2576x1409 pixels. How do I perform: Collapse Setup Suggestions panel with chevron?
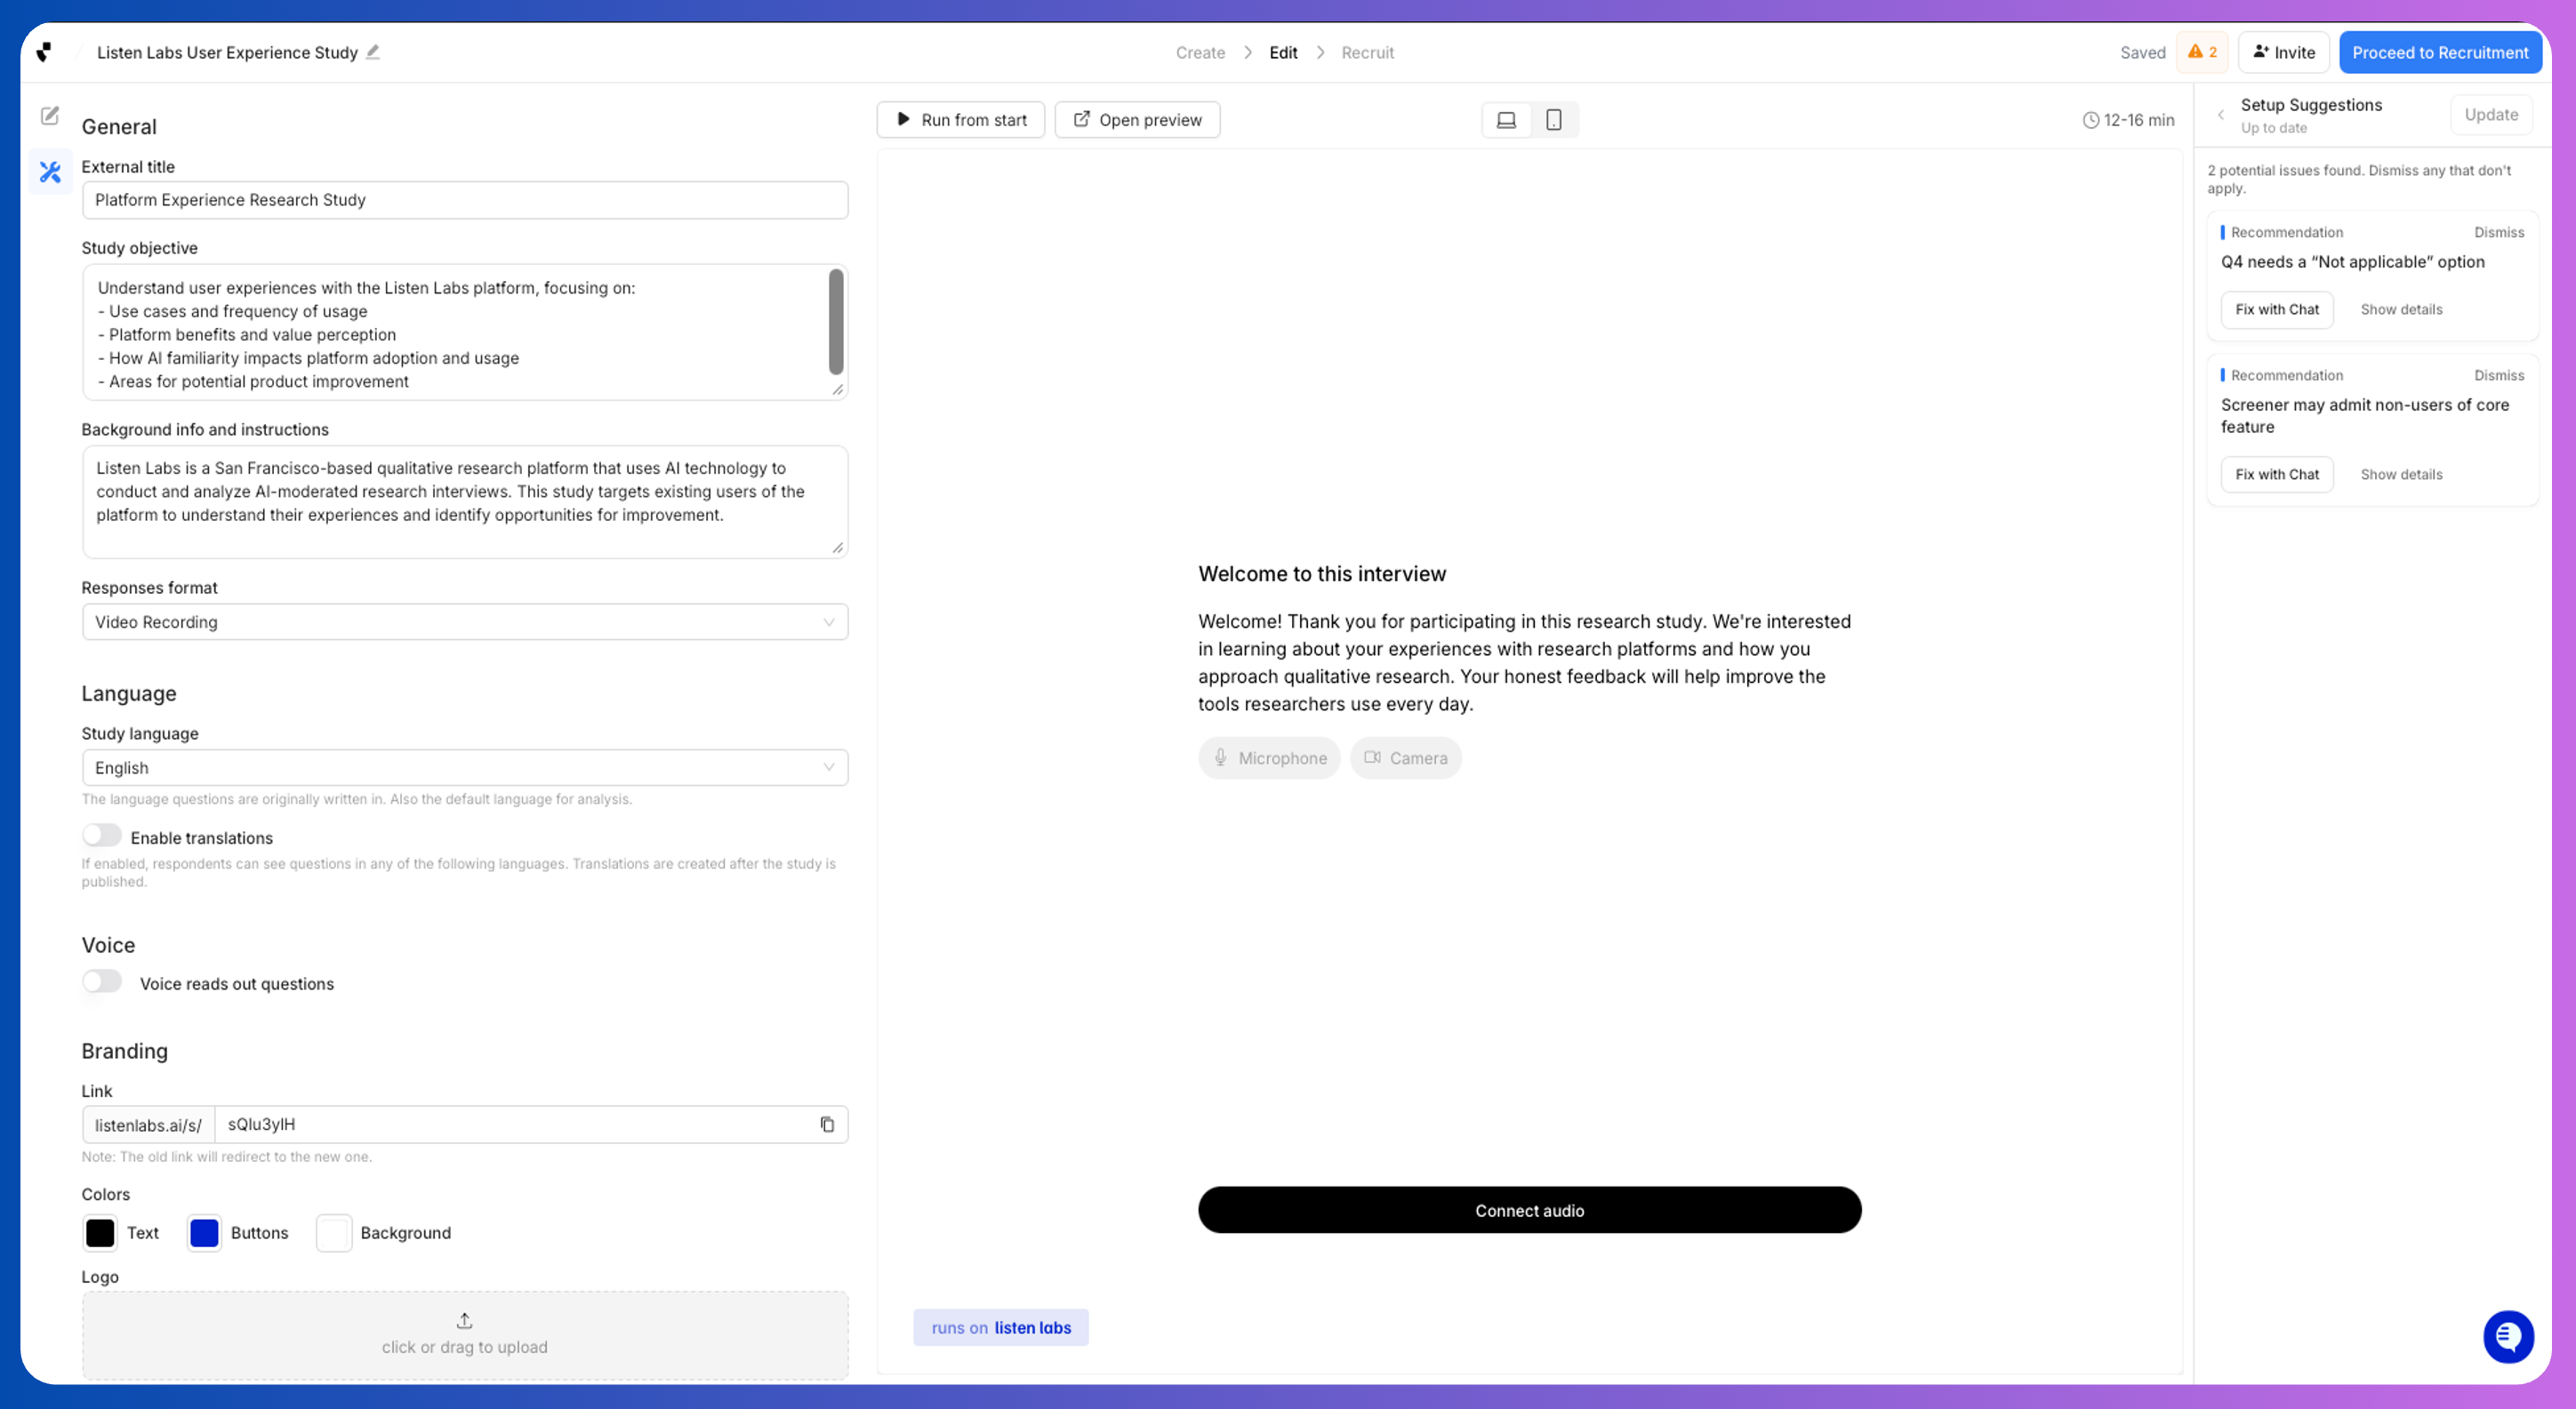tap(2221, 115)
